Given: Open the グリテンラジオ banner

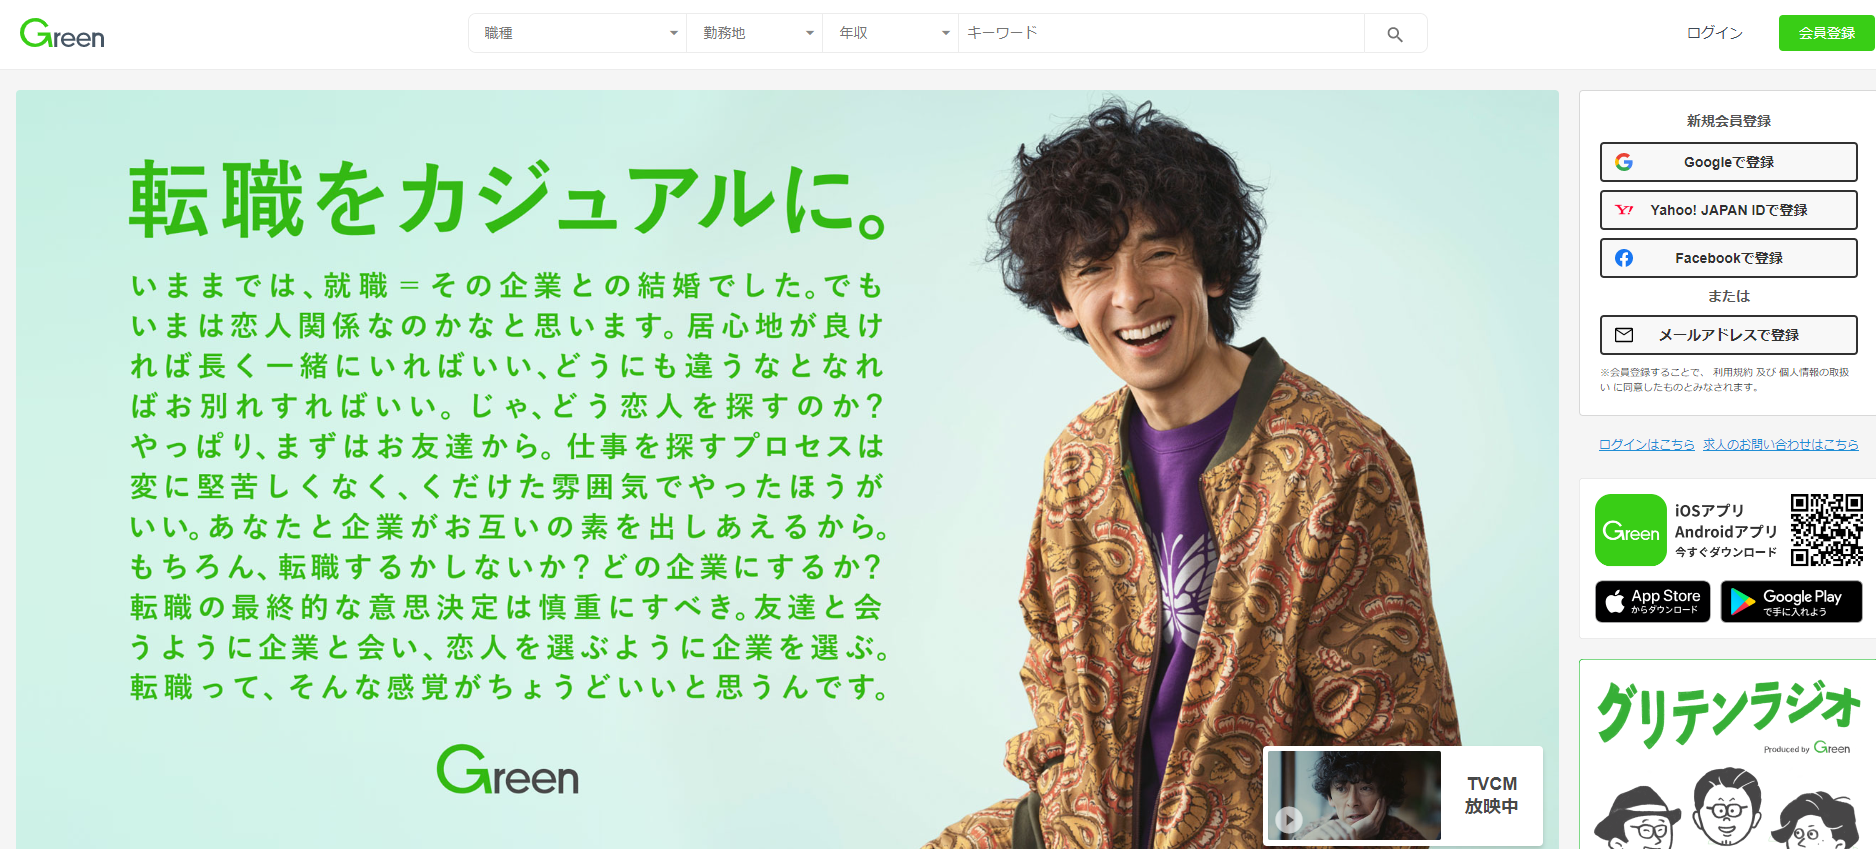Looking at the screenshot, I should (x=1727, y=755).
